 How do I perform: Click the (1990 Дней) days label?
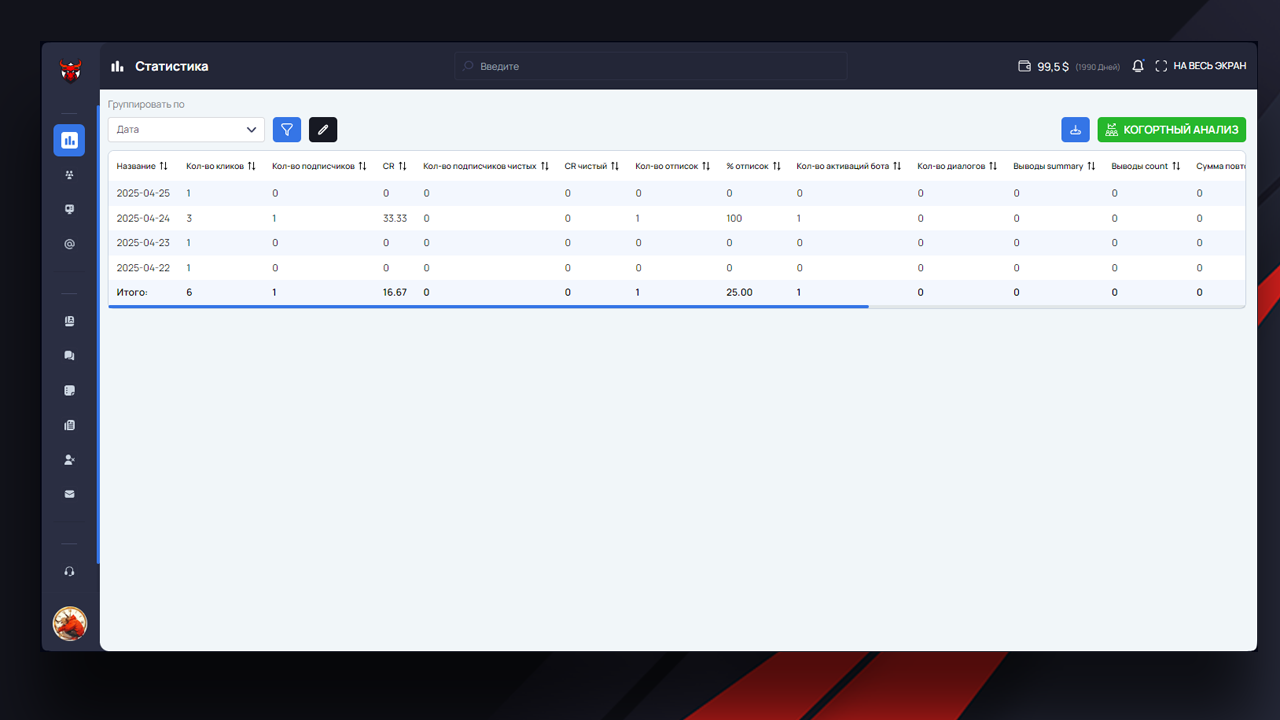click(x=1097, y=67)
